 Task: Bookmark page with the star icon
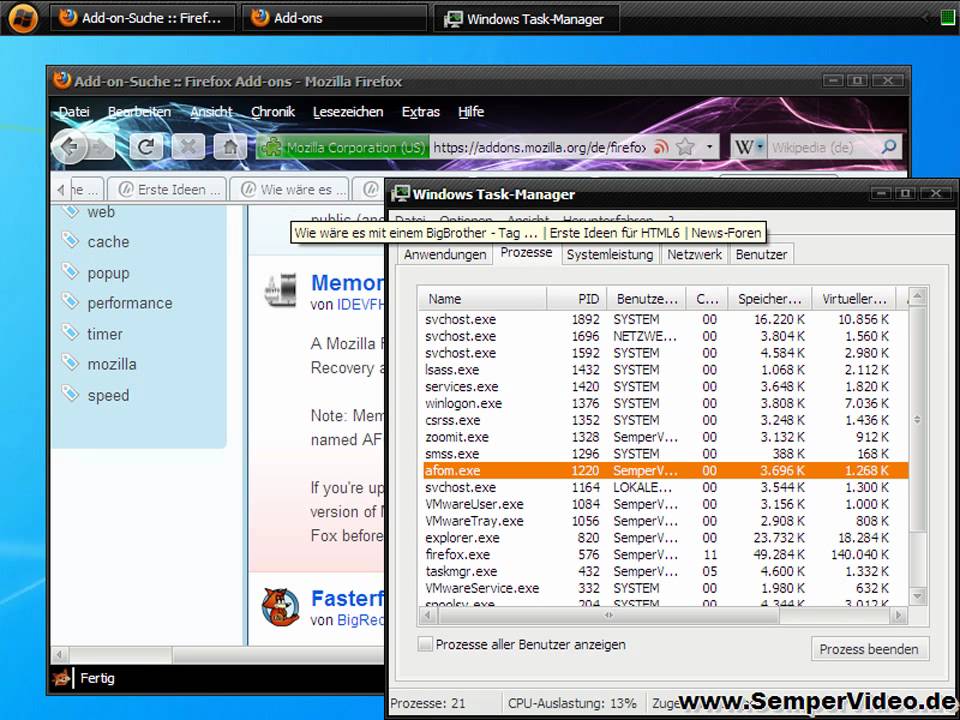[686, 147]
